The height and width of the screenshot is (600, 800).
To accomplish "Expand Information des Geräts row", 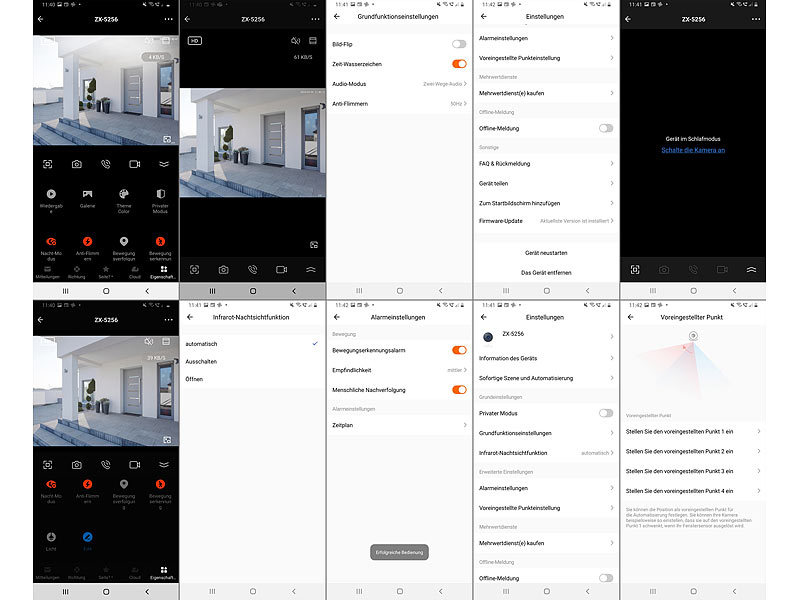I will tap(546, 358).
